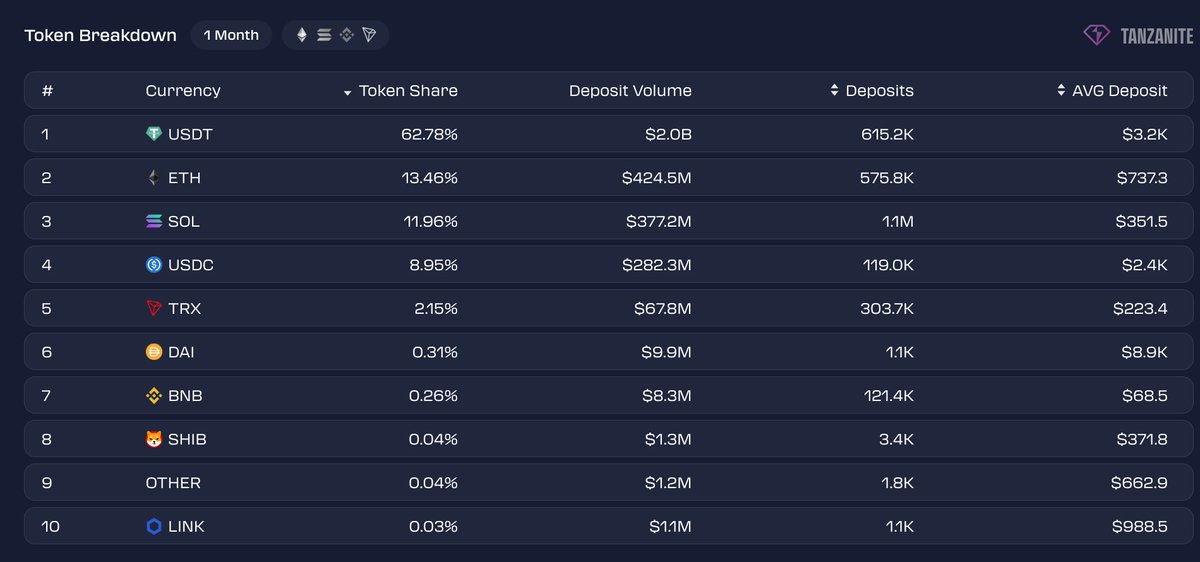This screenshot has height=562, width=1200.
Task: Click the $8.9K average deposit
Action: coord(1144,352)
